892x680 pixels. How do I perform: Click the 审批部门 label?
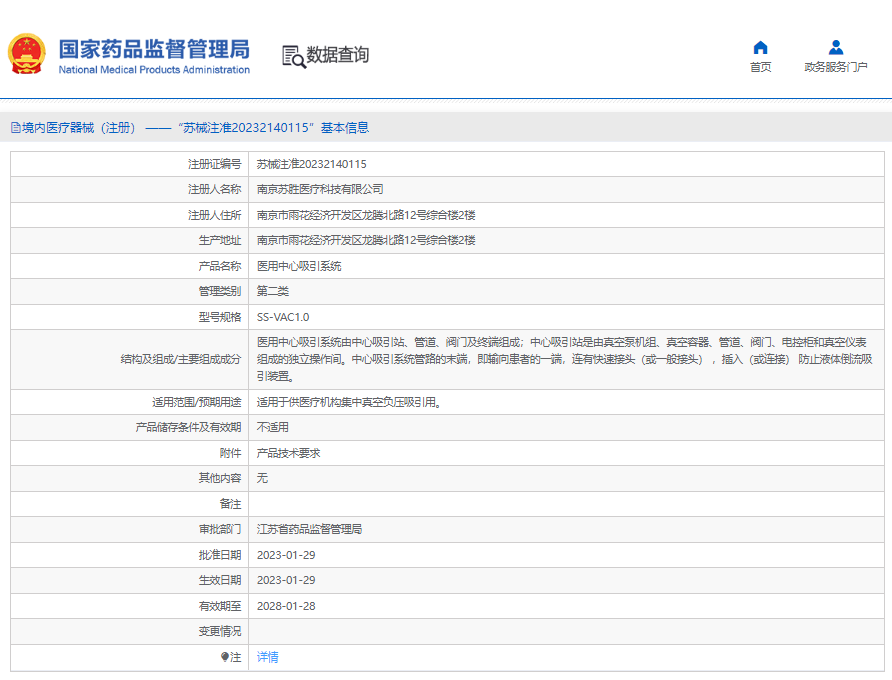coord(220,529)
